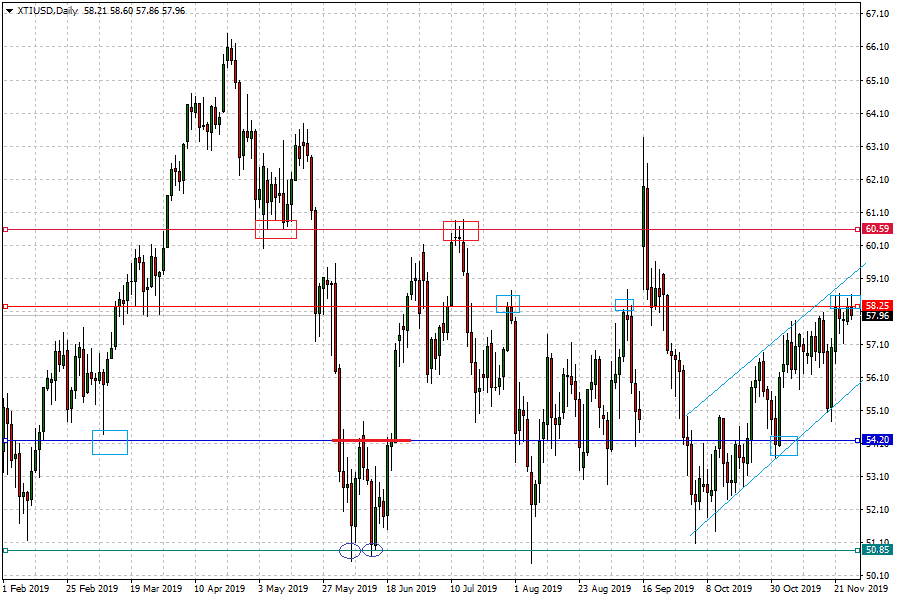Grab the left handle of the teal 50.85 line
The height and width of the screenshot is (600, 900).
pos(5,551)
